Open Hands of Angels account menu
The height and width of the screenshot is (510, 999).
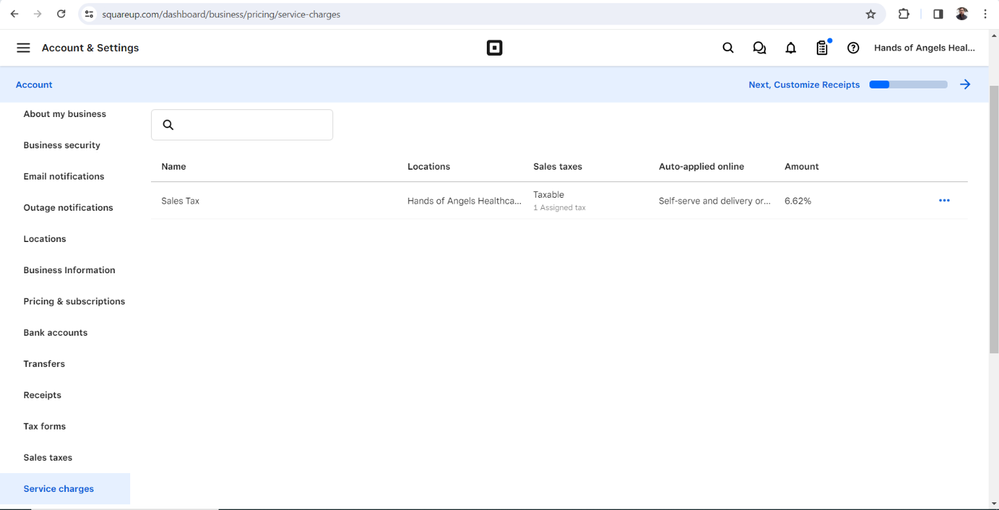[x=924, y=48]
